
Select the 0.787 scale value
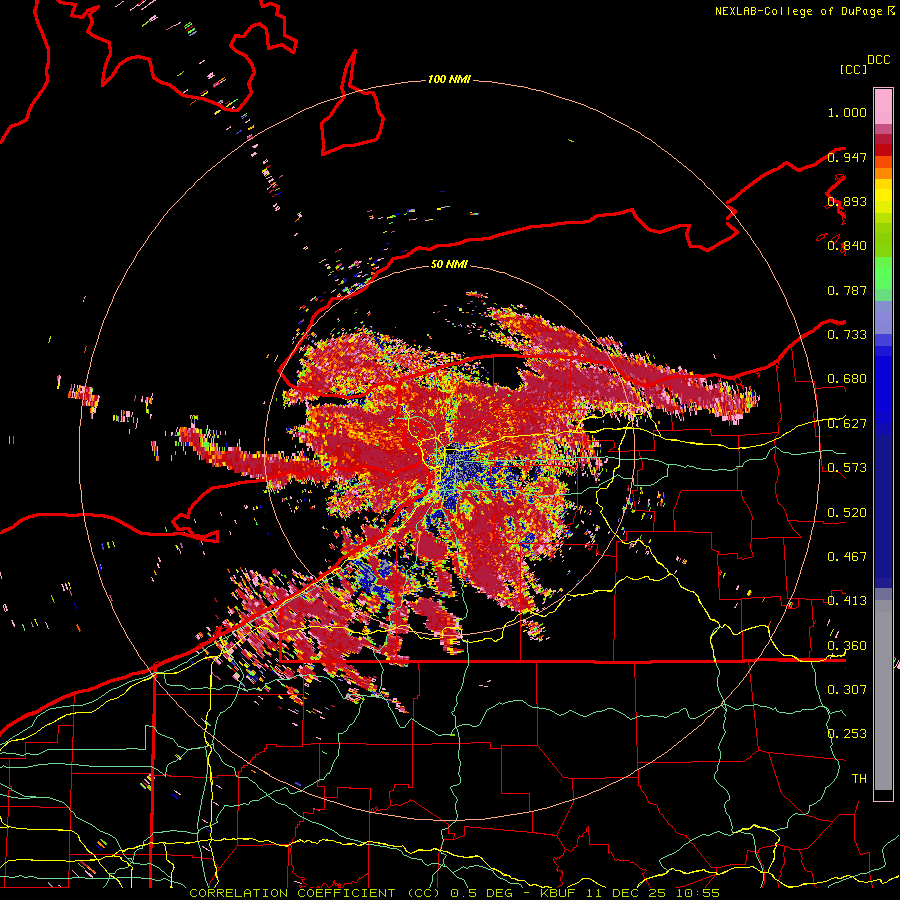click(847, 290)
